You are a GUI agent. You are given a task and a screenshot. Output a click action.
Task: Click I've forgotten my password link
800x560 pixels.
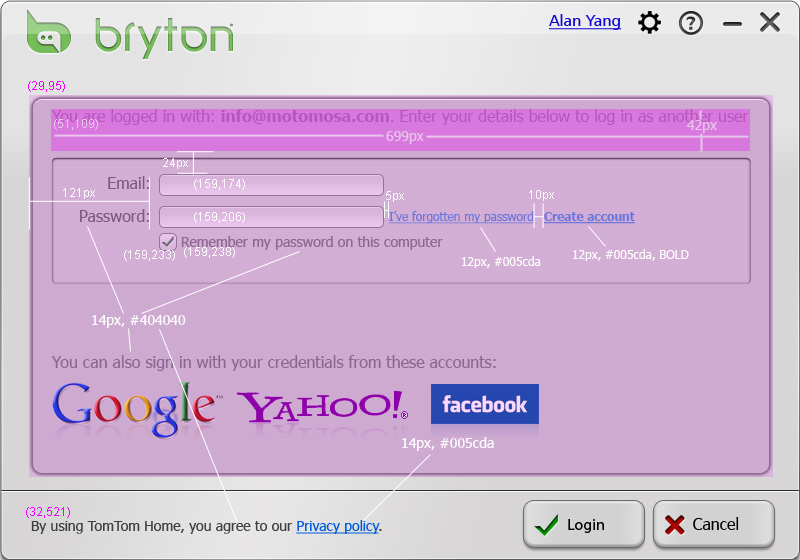(x=461, y=217)
